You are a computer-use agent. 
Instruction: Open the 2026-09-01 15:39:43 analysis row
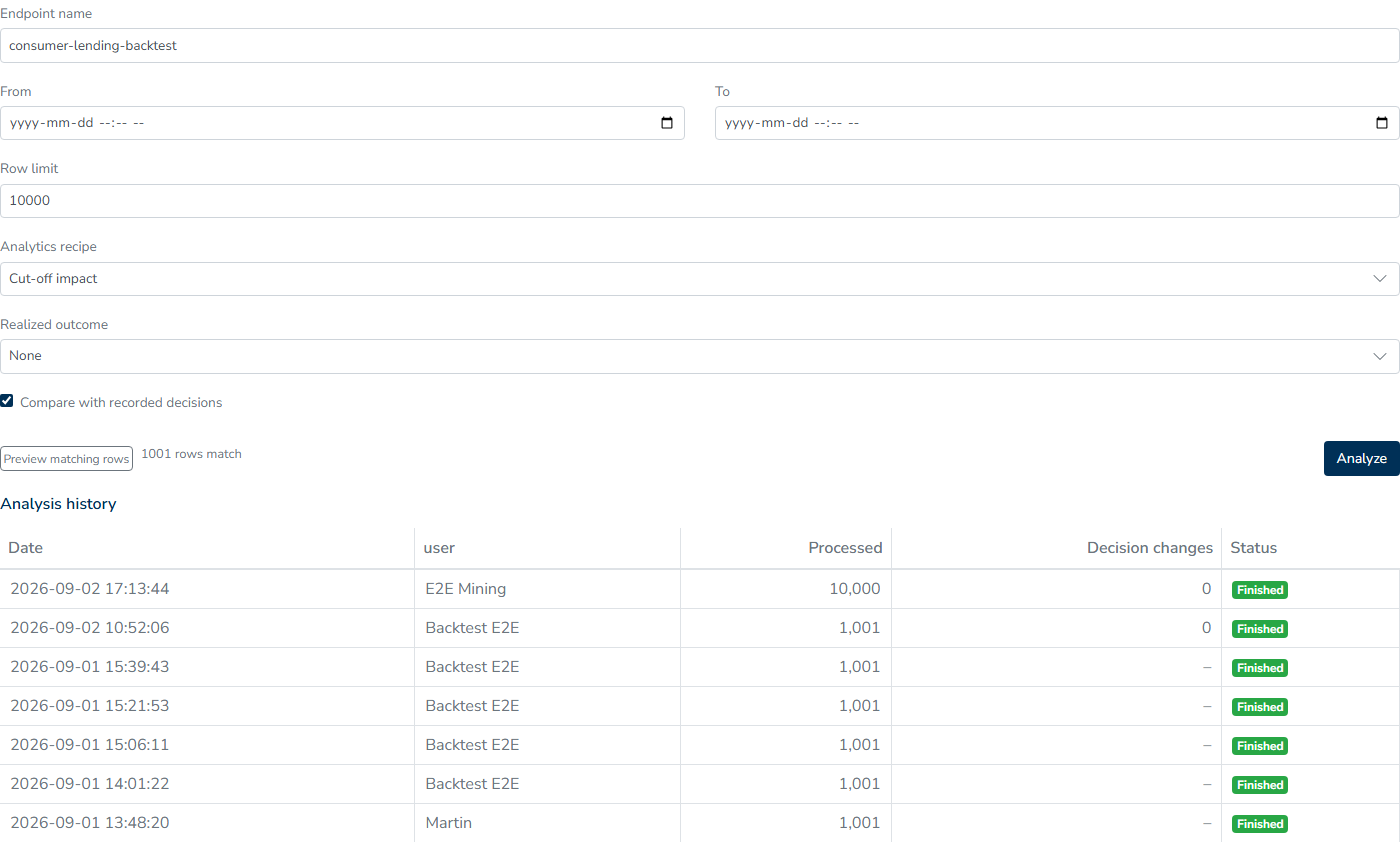pyautogui.click(x=700, y=667)
